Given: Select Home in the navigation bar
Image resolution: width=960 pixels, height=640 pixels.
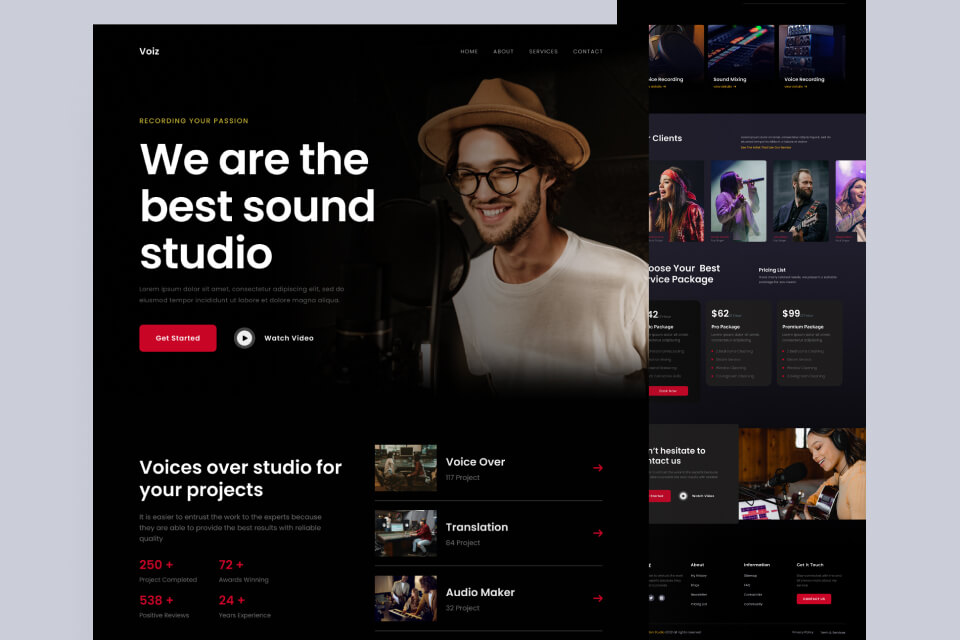Looking at the screenshot, I should pyautogui.click(x=467, y=51).
